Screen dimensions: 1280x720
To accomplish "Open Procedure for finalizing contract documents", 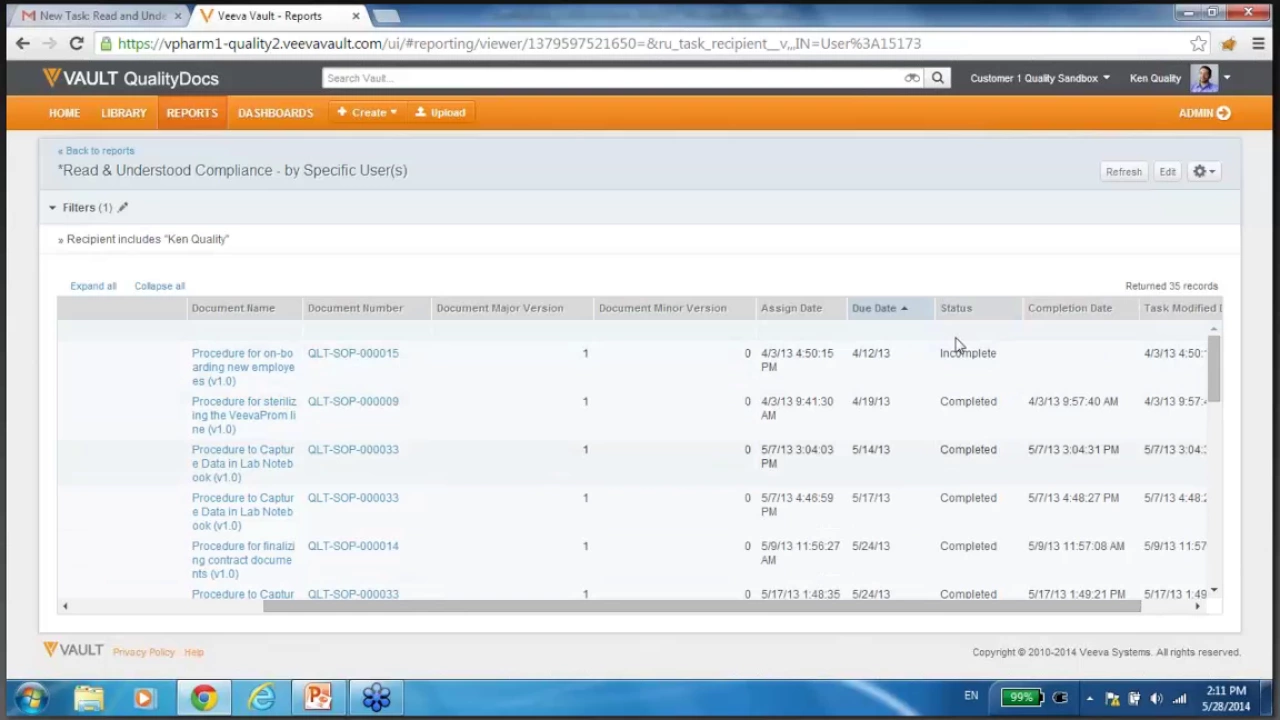I will coord(243,560).
